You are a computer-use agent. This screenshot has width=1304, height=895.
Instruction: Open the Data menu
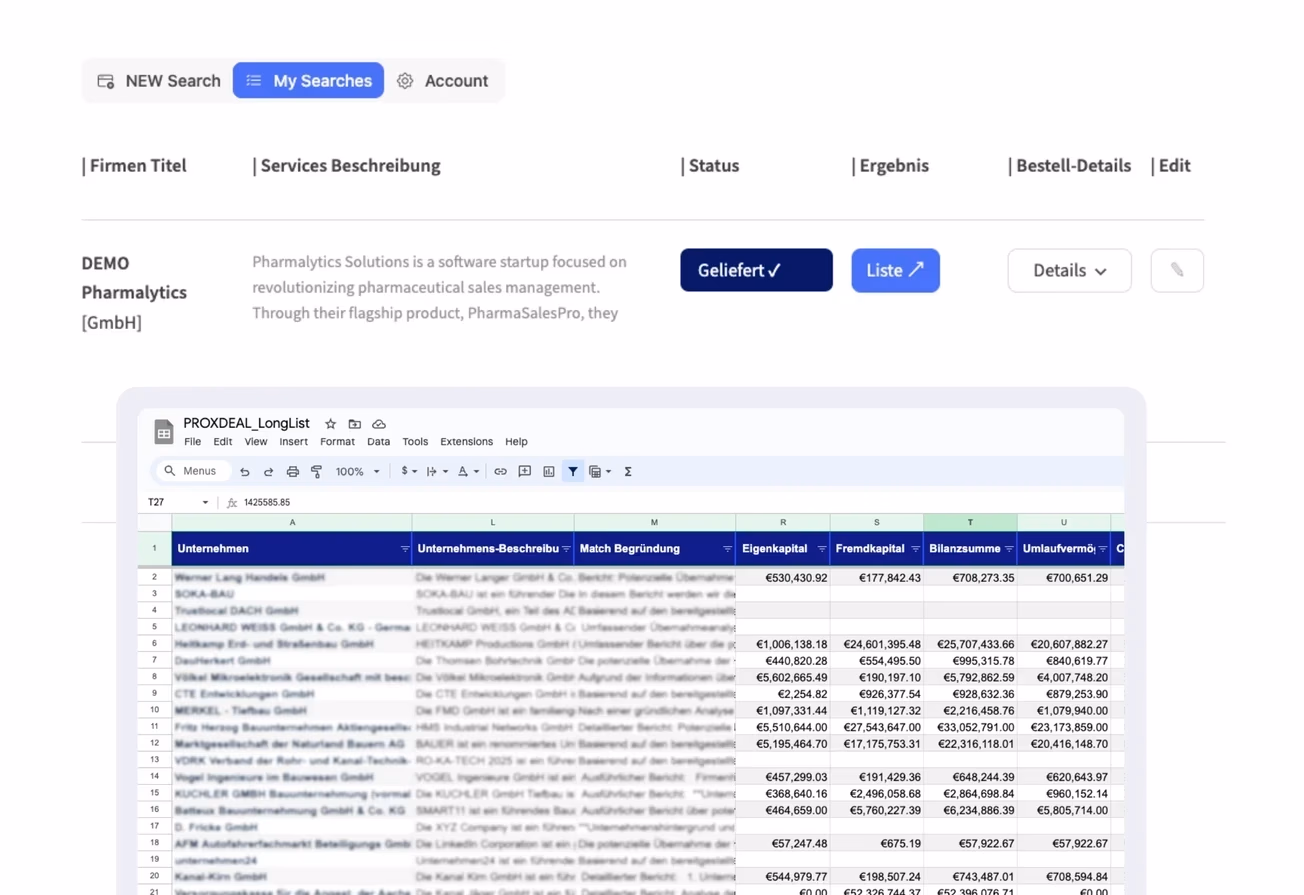[378, 441]
